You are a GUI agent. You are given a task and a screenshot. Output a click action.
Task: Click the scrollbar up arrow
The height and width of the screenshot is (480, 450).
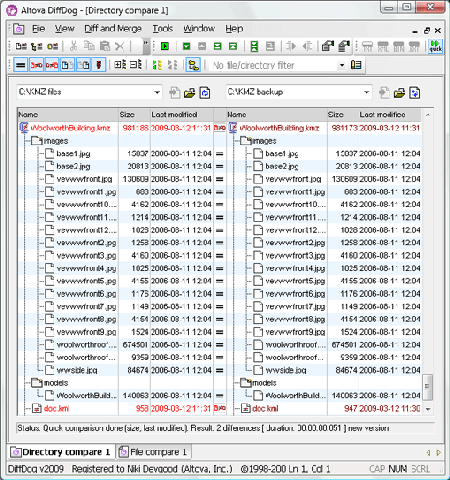click(428, 115)
